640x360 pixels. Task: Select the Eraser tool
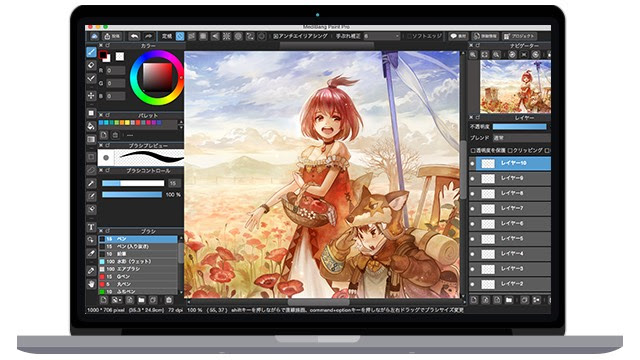pos(91,65)
